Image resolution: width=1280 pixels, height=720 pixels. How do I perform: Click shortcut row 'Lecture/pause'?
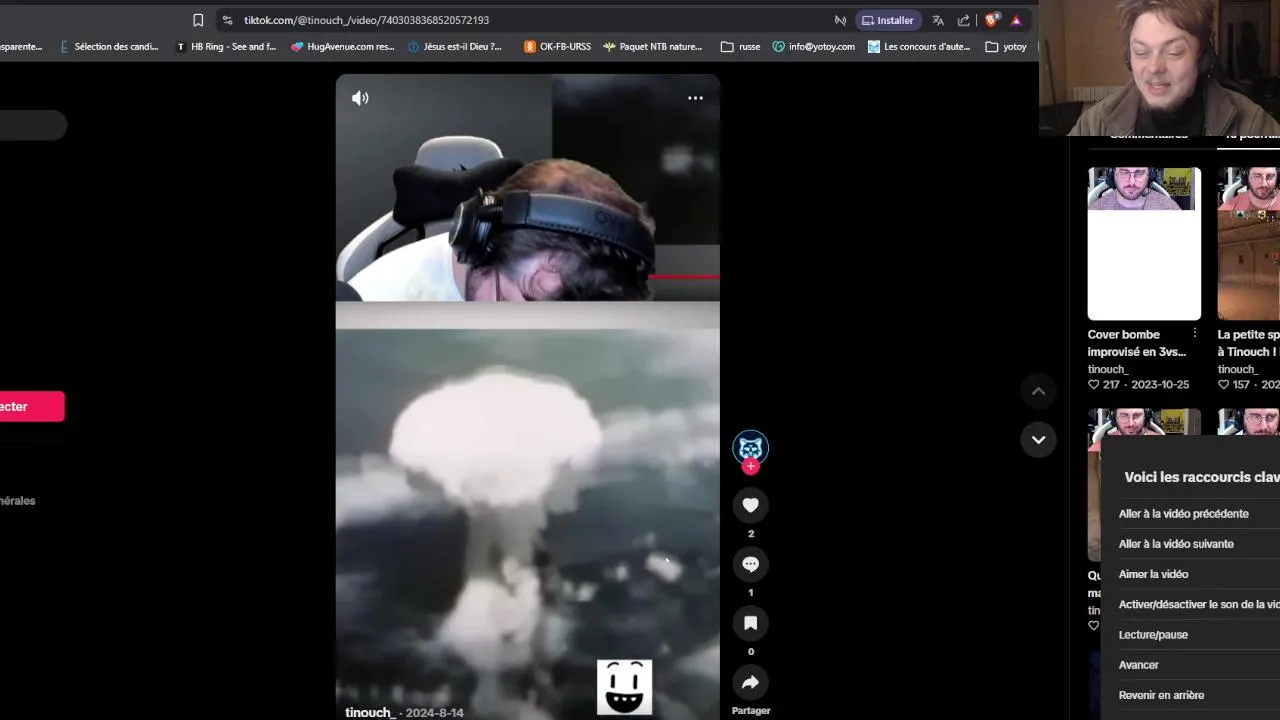point(1199,635)
